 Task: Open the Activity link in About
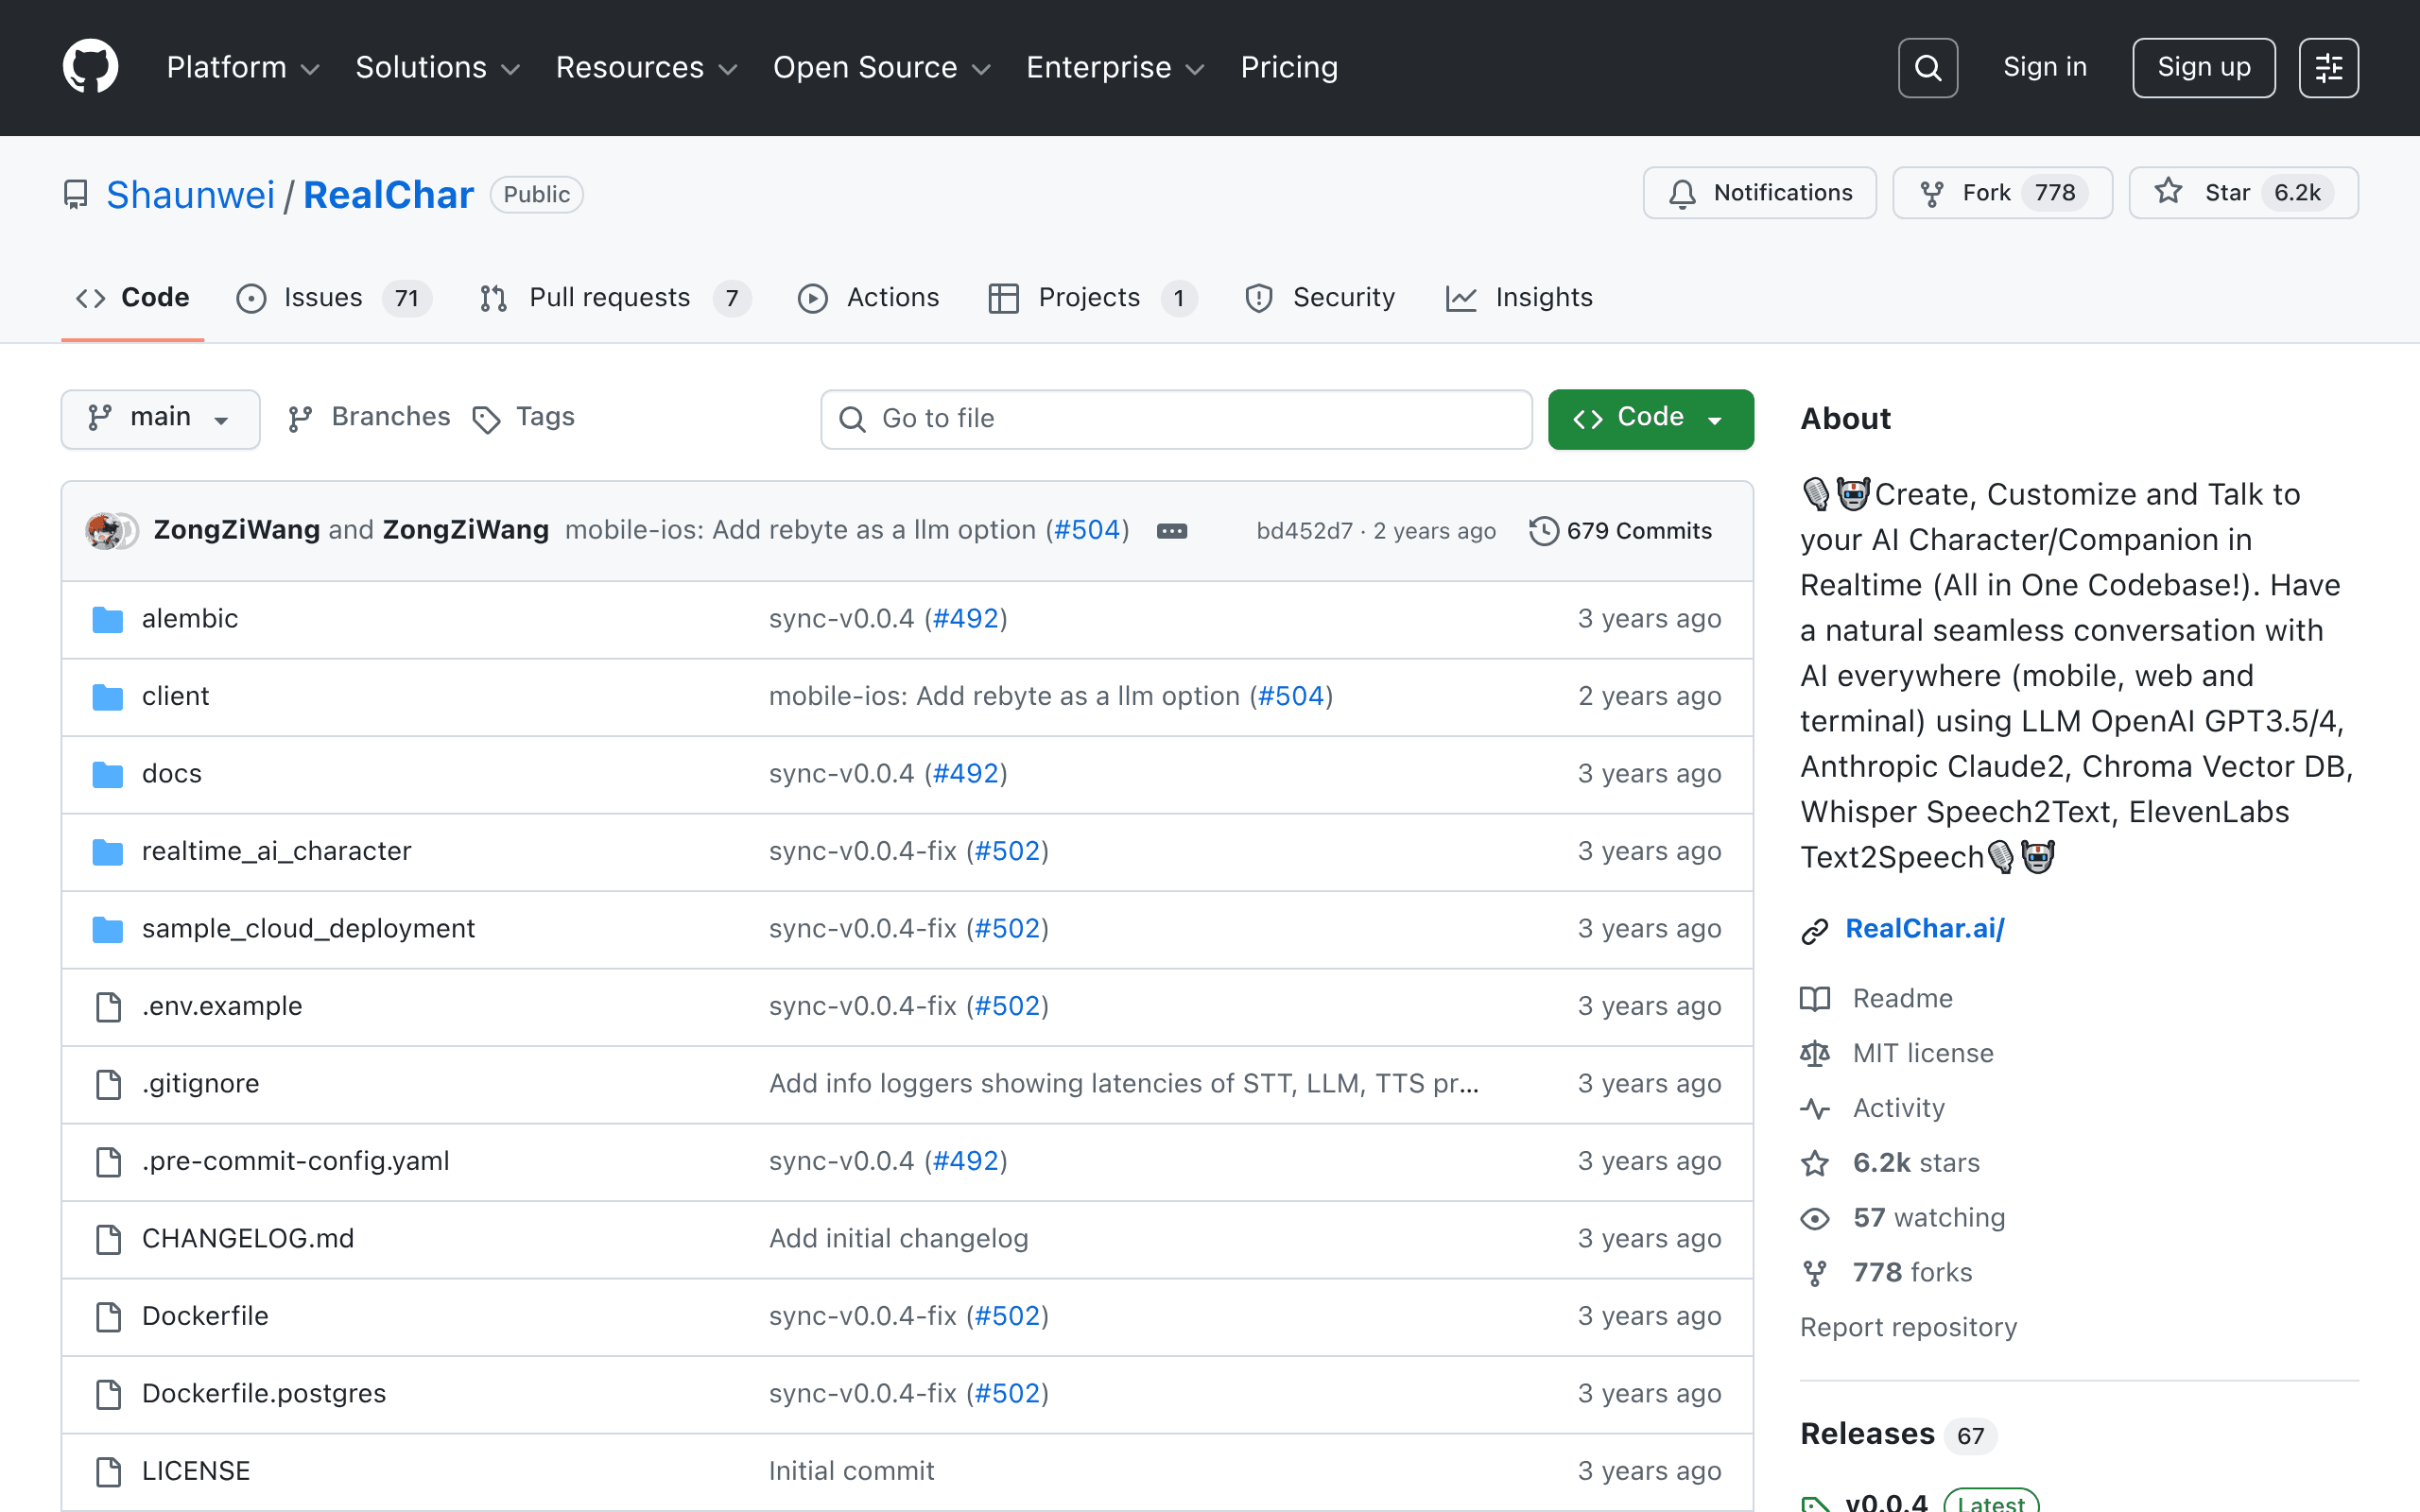(1898, 1108)
